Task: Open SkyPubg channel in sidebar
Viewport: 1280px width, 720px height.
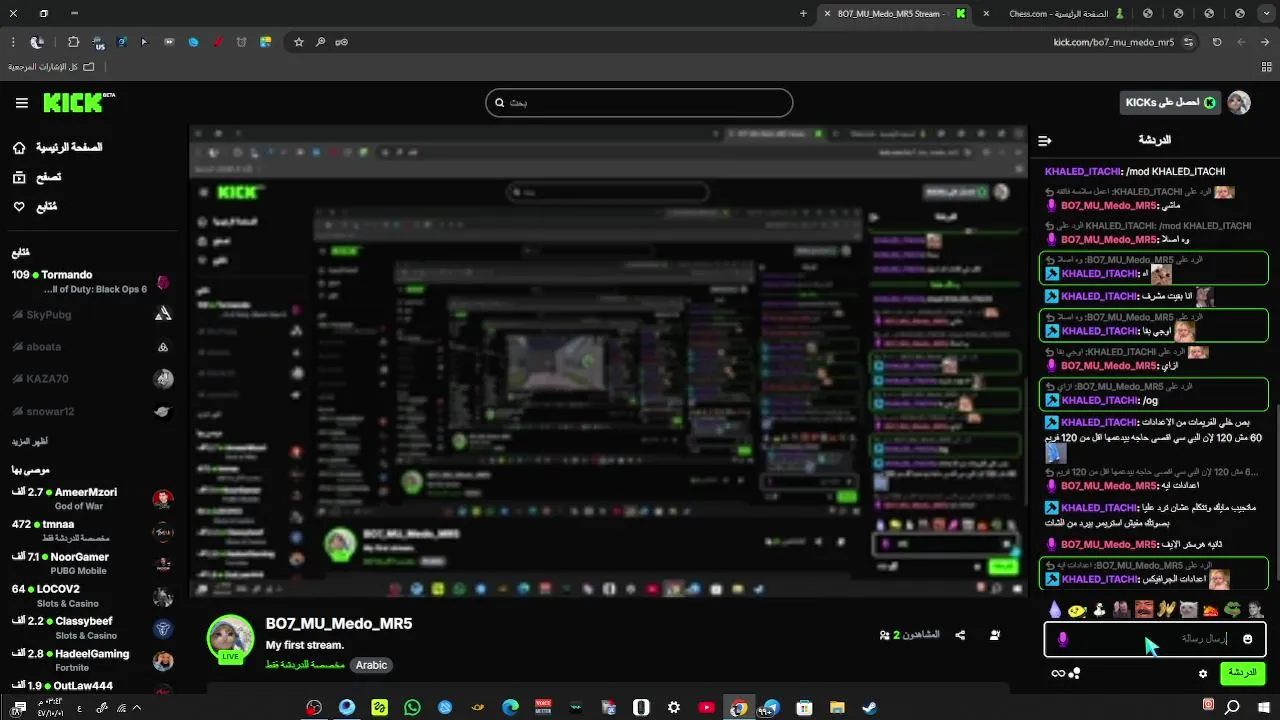Action: pos(92,314)
